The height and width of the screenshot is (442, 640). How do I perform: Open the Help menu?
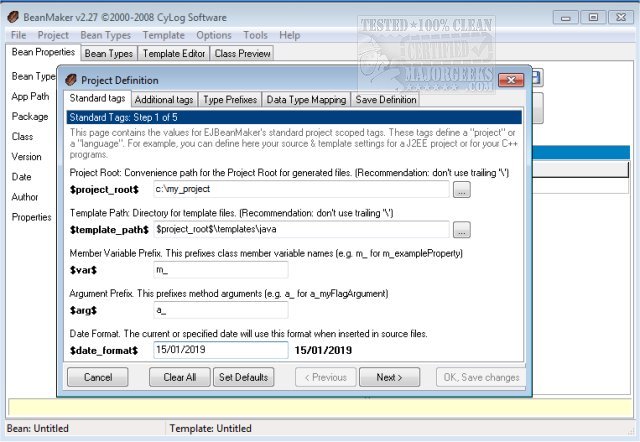tap(290, 35)
